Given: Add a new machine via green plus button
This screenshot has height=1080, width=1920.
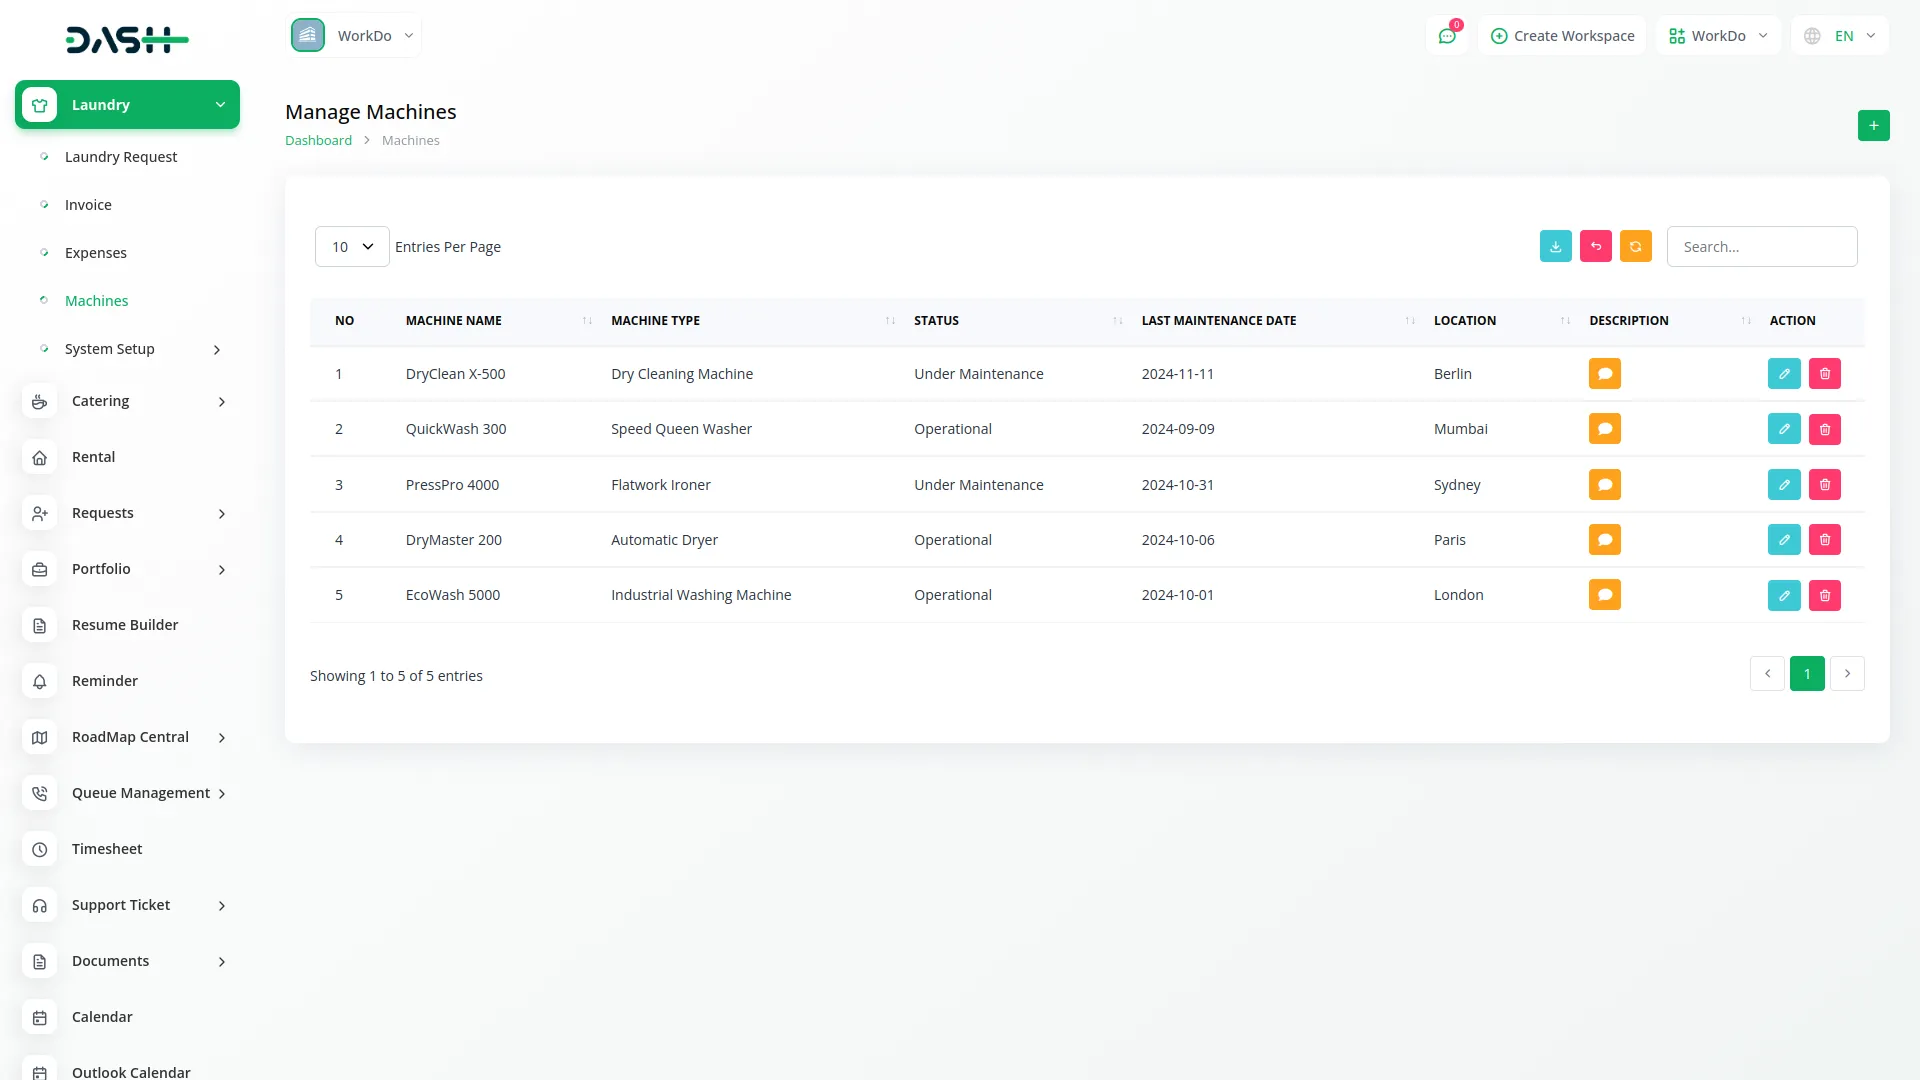Looking at the screenshot, I should (1874, 126).
